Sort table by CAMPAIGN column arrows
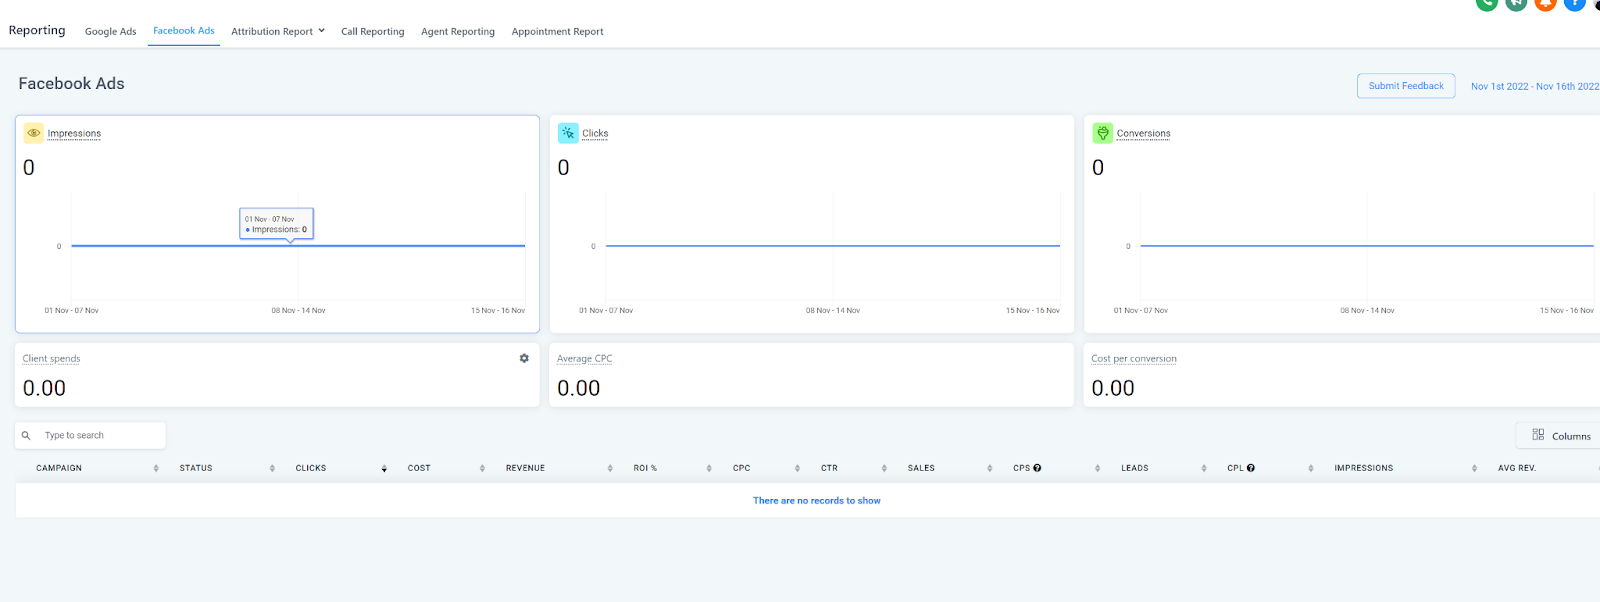This screenshot has height=602, width=1600. pyautogui.click(x=156, y=468)
